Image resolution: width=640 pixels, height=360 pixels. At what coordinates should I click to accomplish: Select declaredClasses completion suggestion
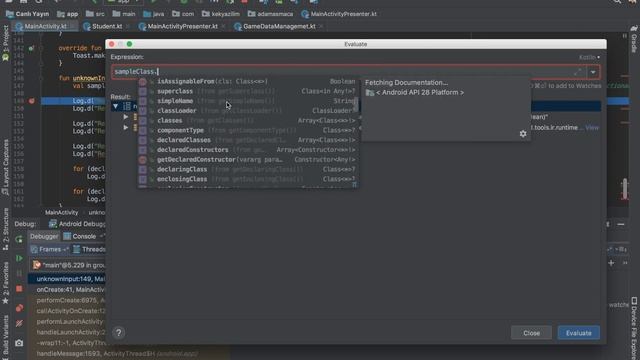click(247, 140)
